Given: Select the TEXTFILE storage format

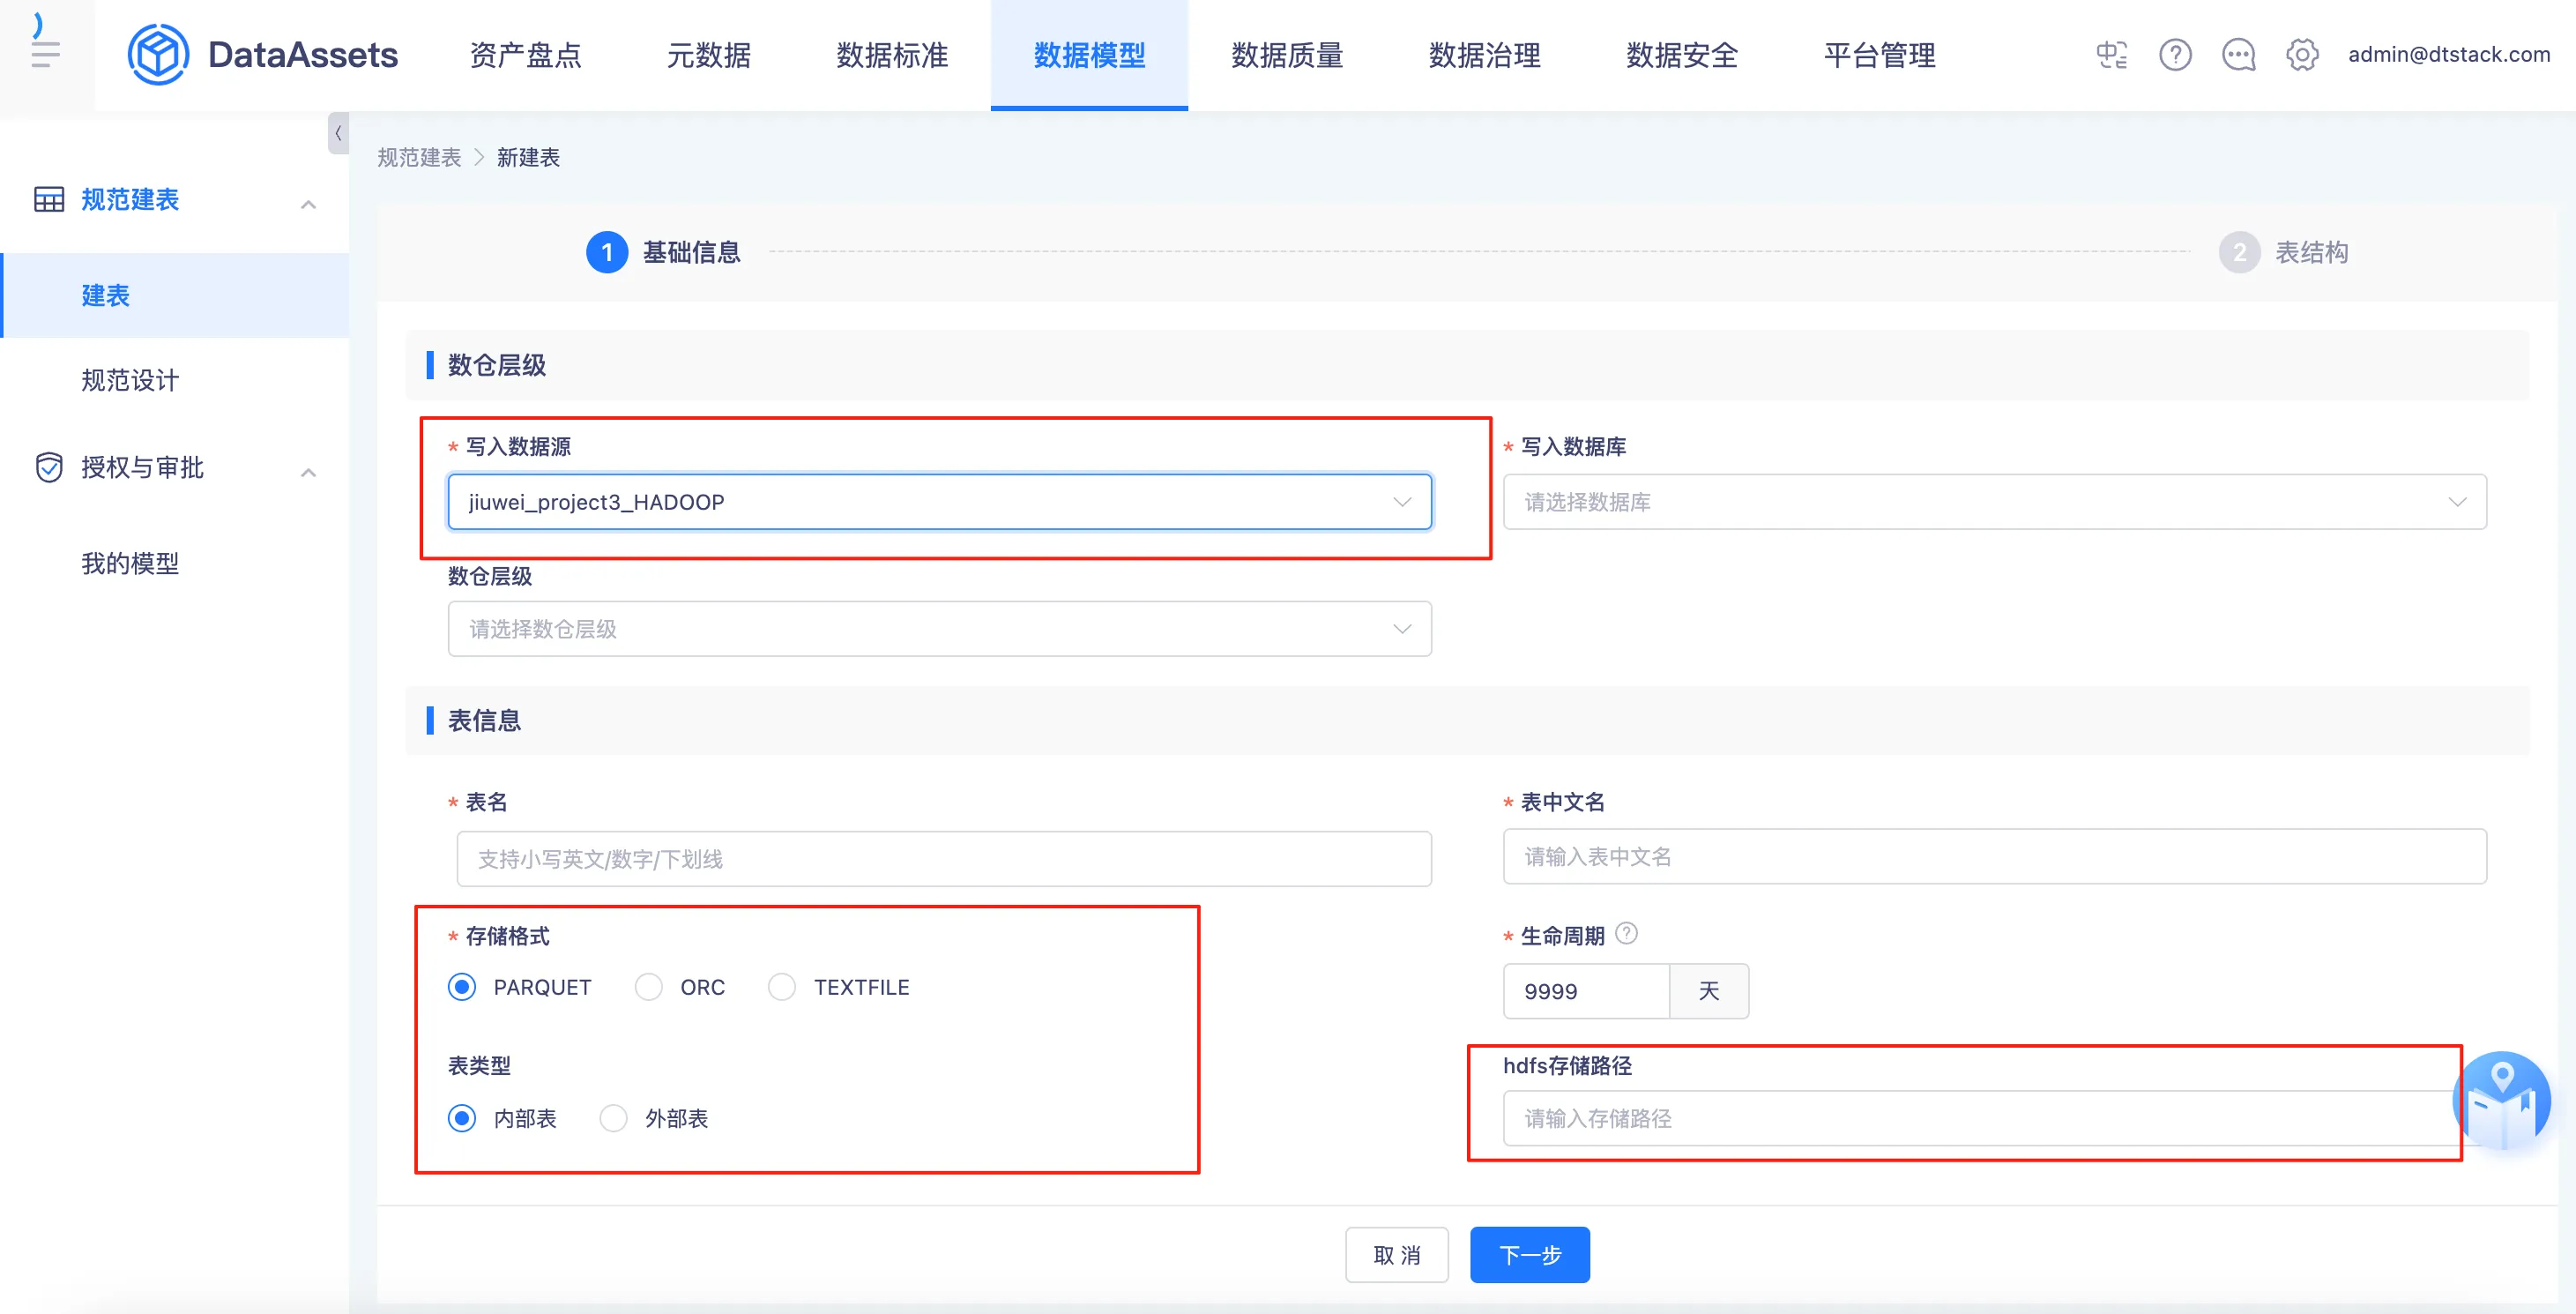Looking at the screenshot, I should 782,987.
